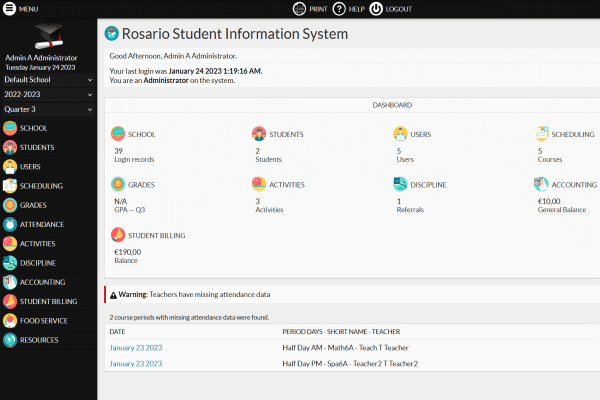Open Help from the top bar

(339, 9)
